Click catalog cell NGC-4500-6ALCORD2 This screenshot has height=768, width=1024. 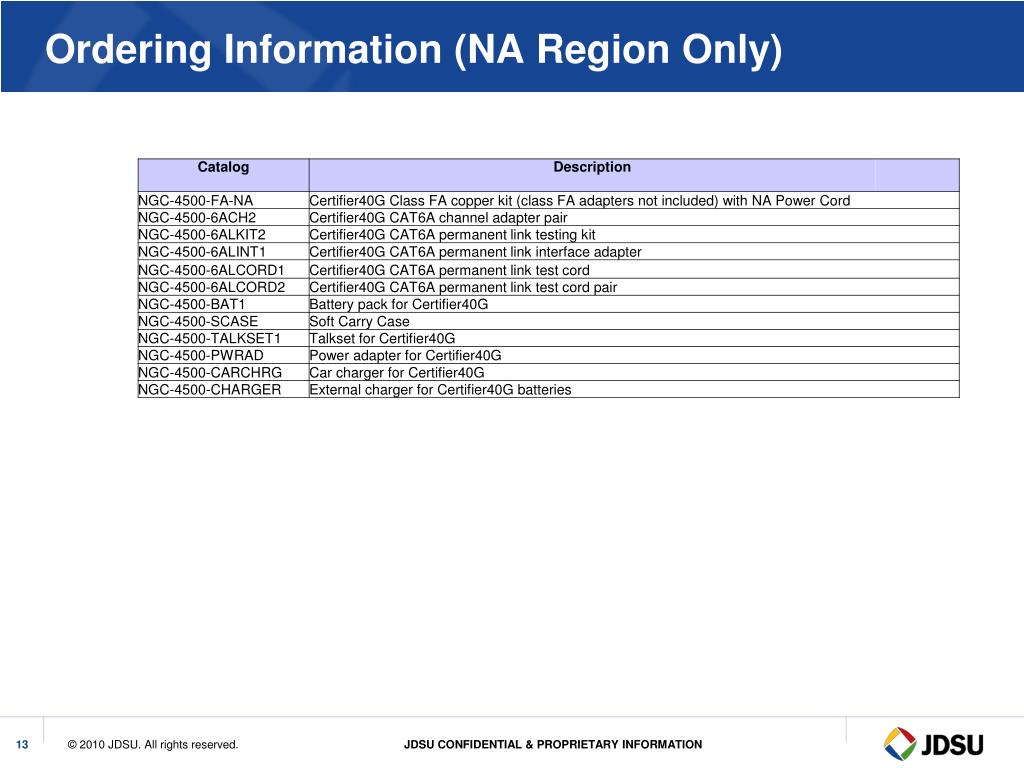pos(223,287)
